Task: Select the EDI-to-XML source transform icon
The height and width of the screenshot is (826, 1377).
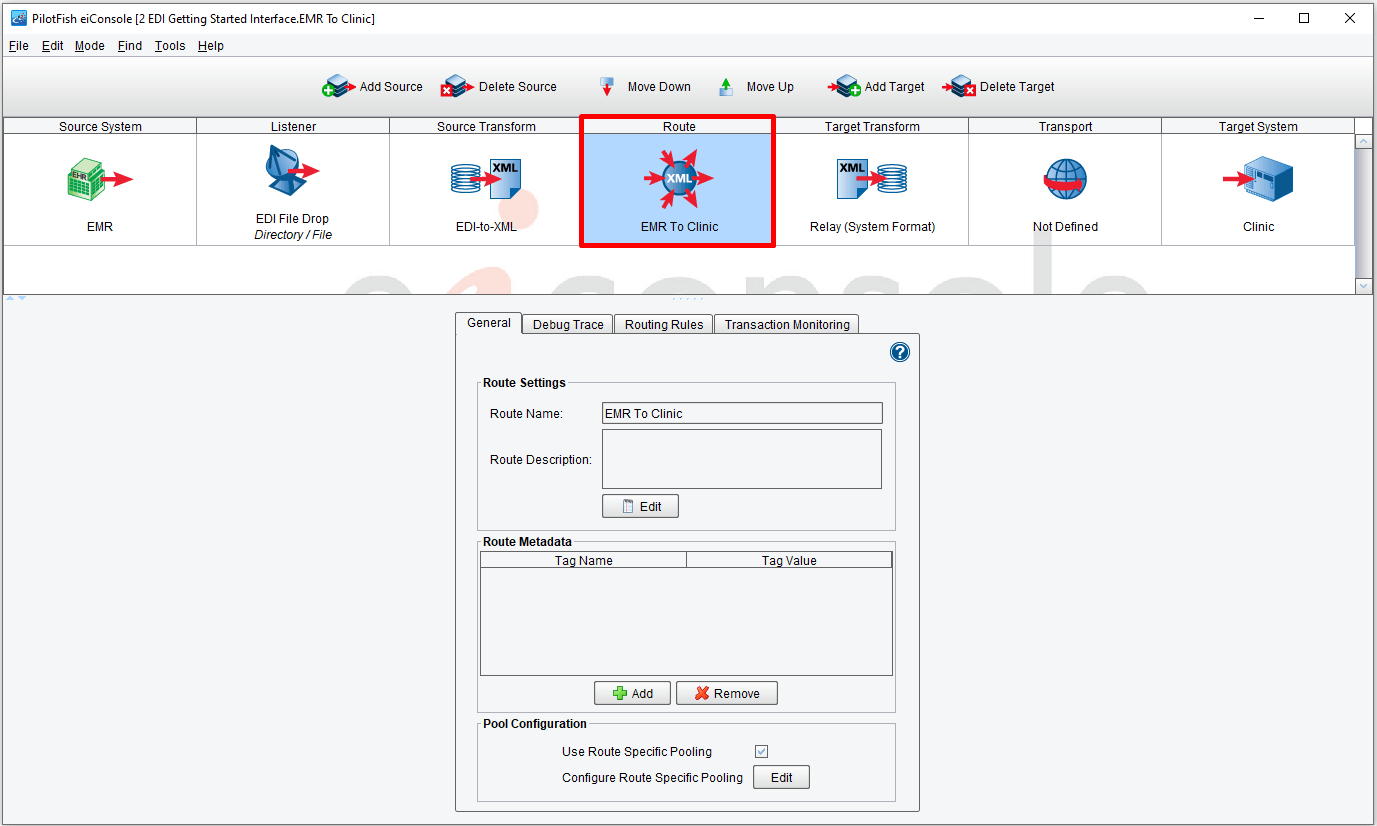Action: click(x=486, y=179)
